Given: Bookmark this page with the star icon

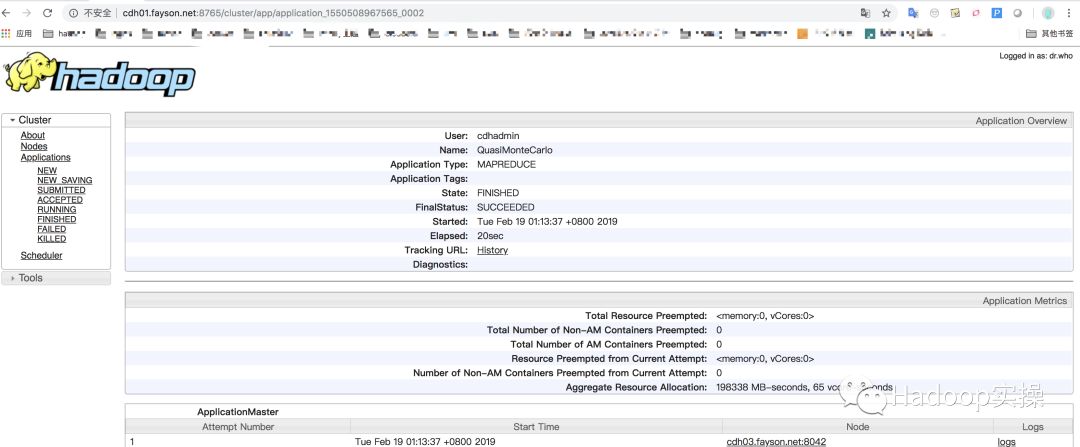Looking at the screenshot, I should pyautogui.click(x=886, y=13).
